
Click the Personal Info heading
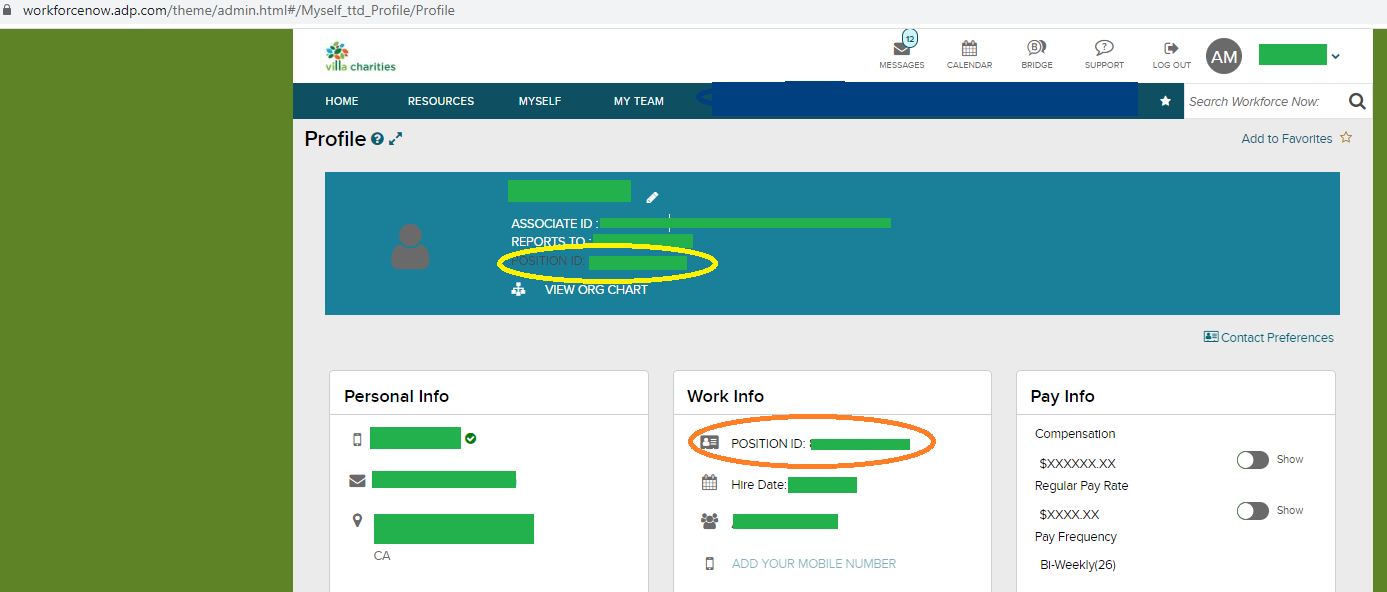[x=397, y=396]
